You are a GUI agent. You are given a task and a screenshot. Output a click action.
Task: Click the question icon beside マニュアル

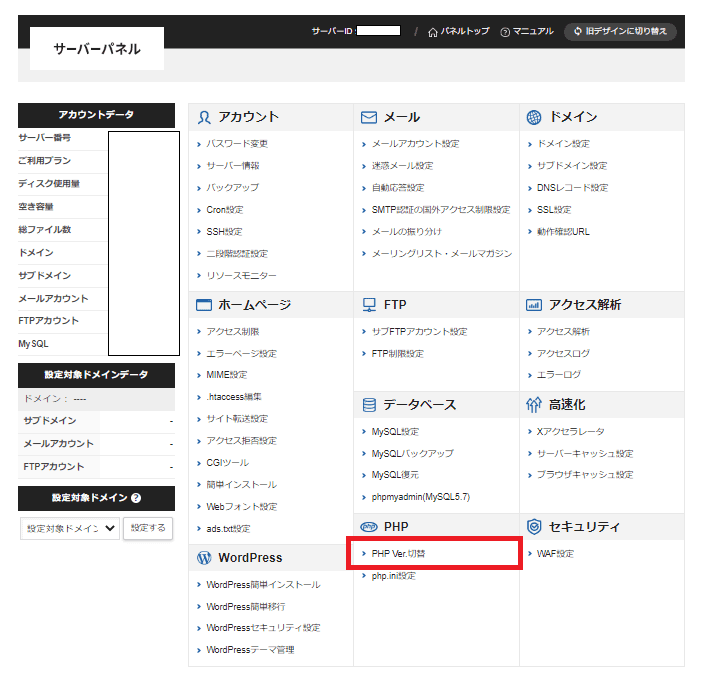click(505, 32)
